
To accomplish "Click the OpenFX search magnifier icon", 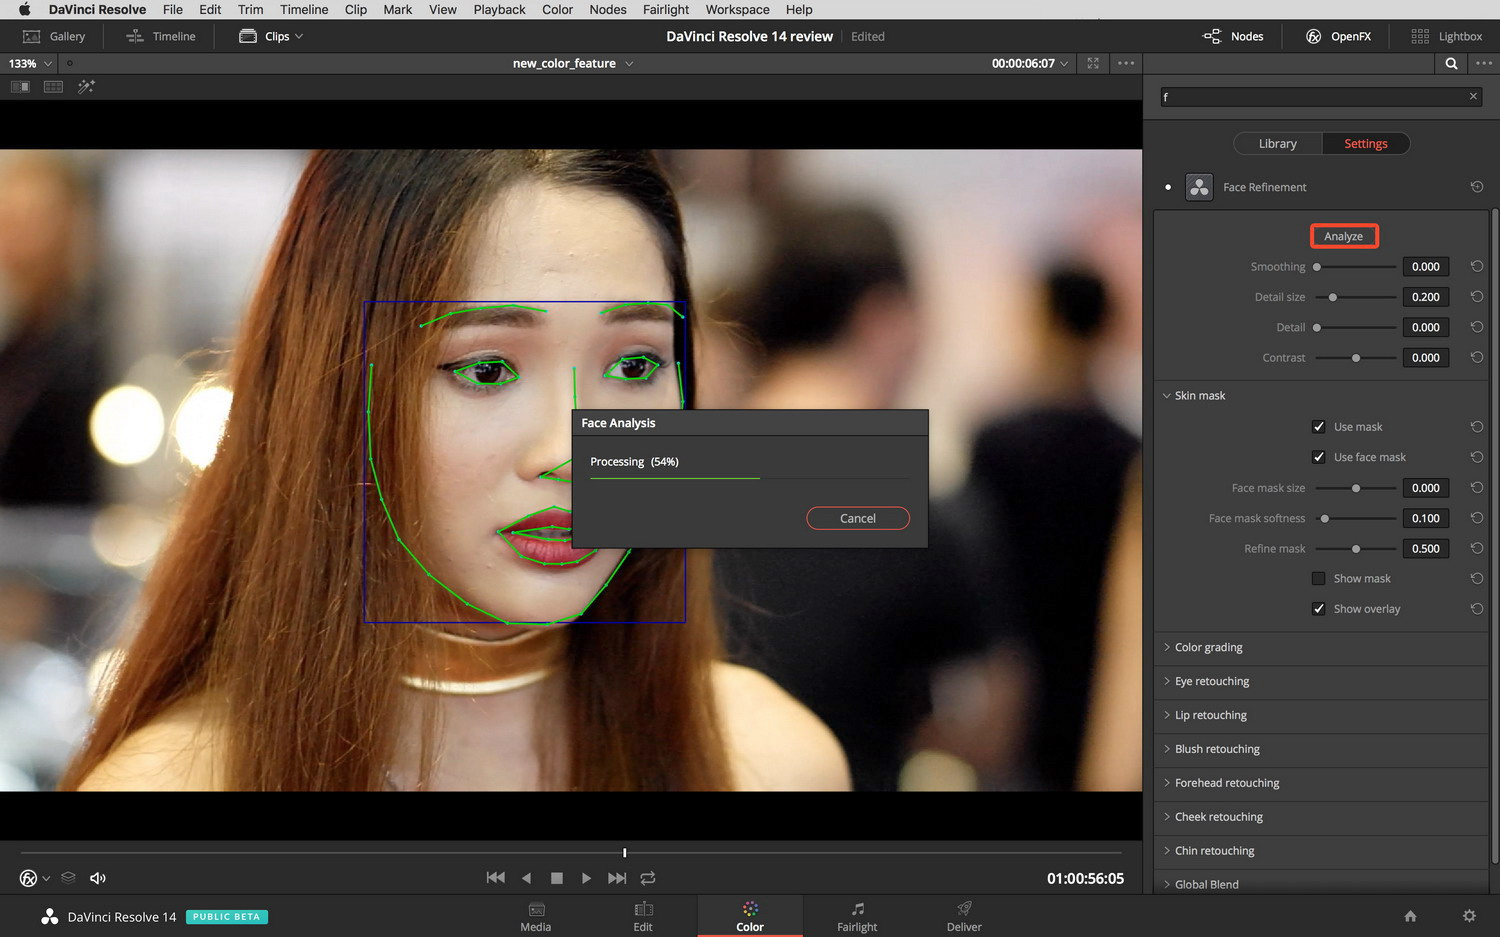I will coord(1451,63).
